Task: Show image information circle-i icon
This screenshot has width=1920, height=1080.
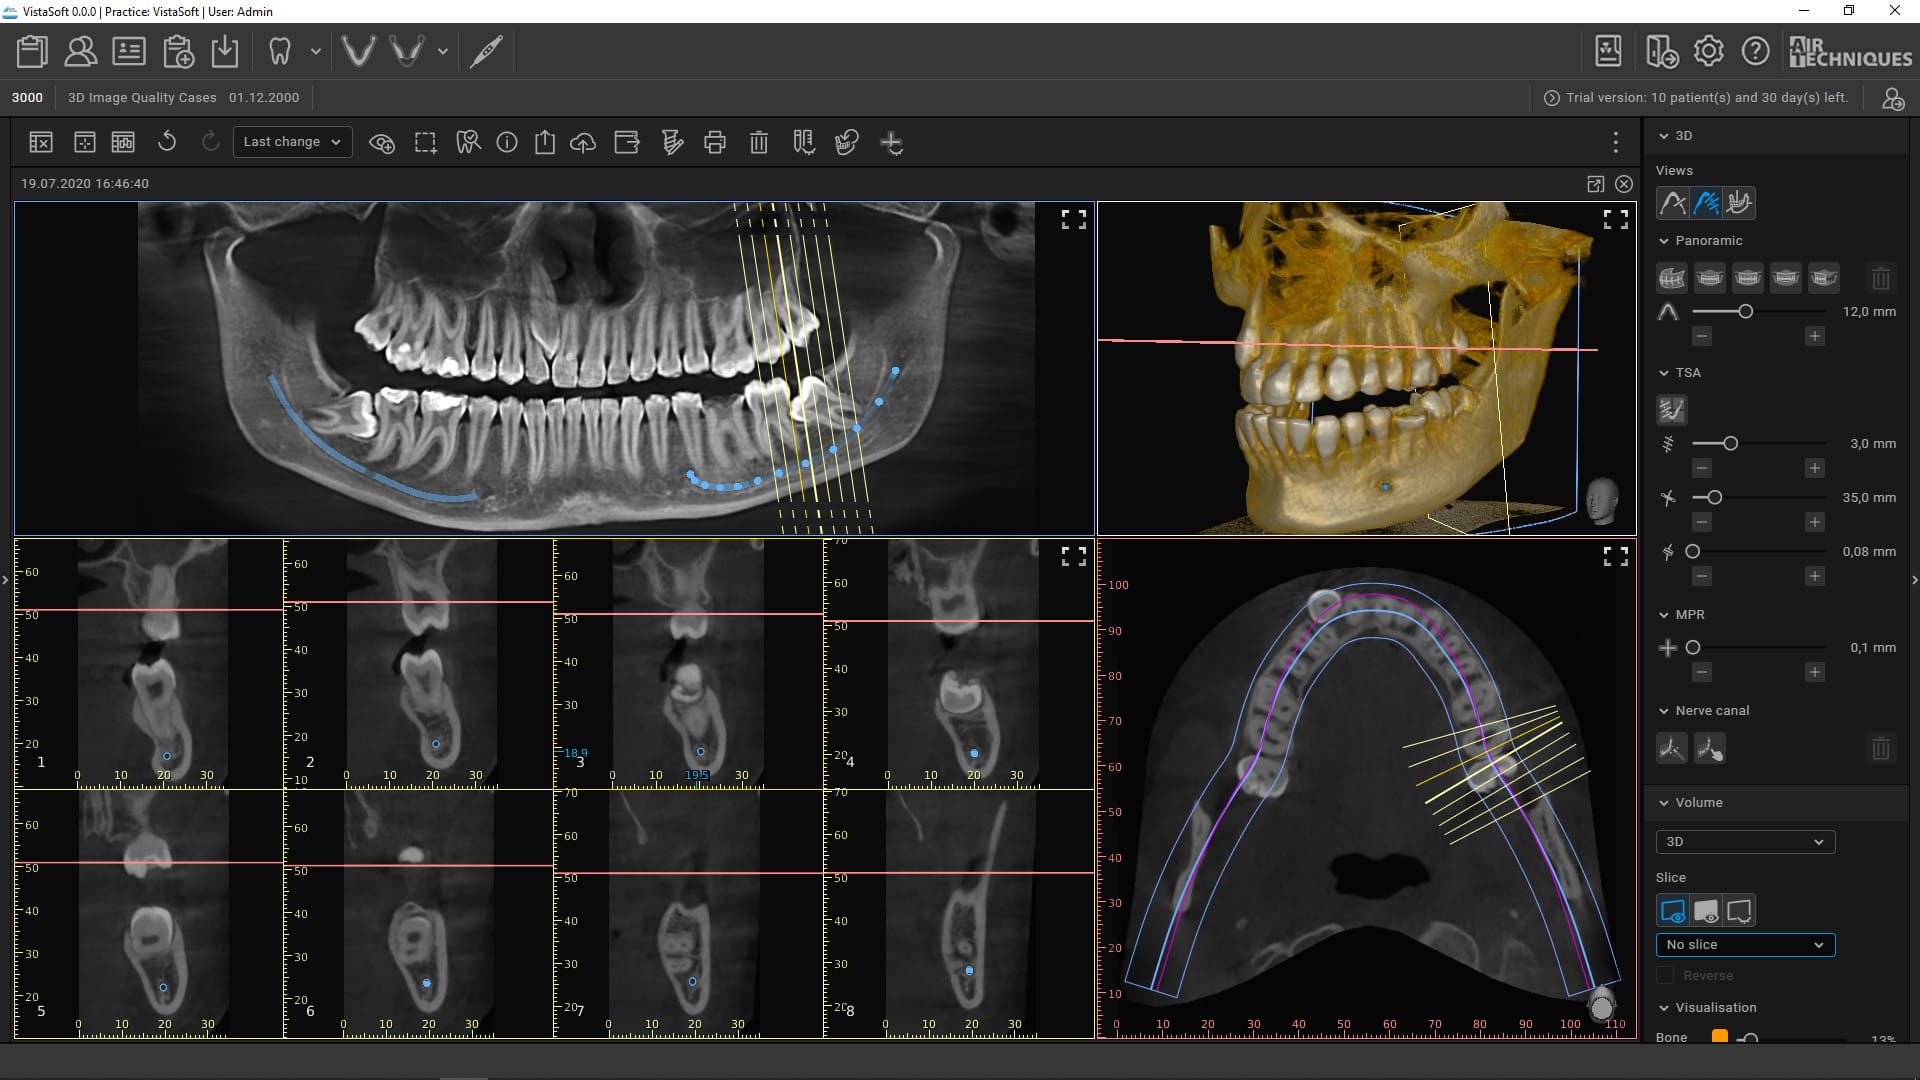Action: (x=507, y=143)
